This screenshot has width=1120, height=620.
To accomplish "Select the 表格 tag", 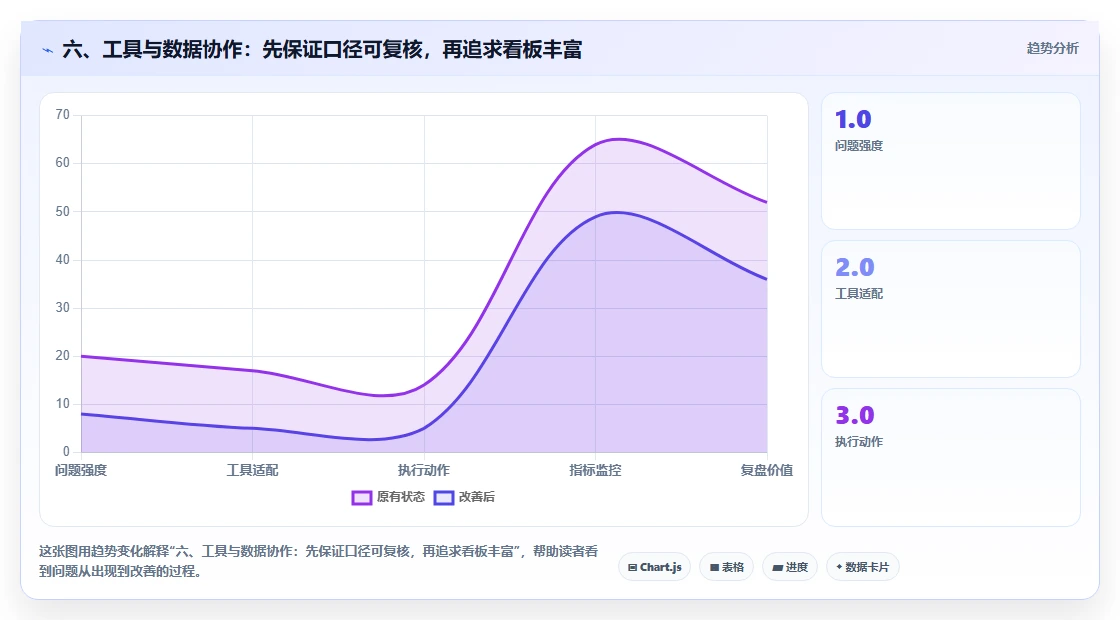I will click(726, 567).
